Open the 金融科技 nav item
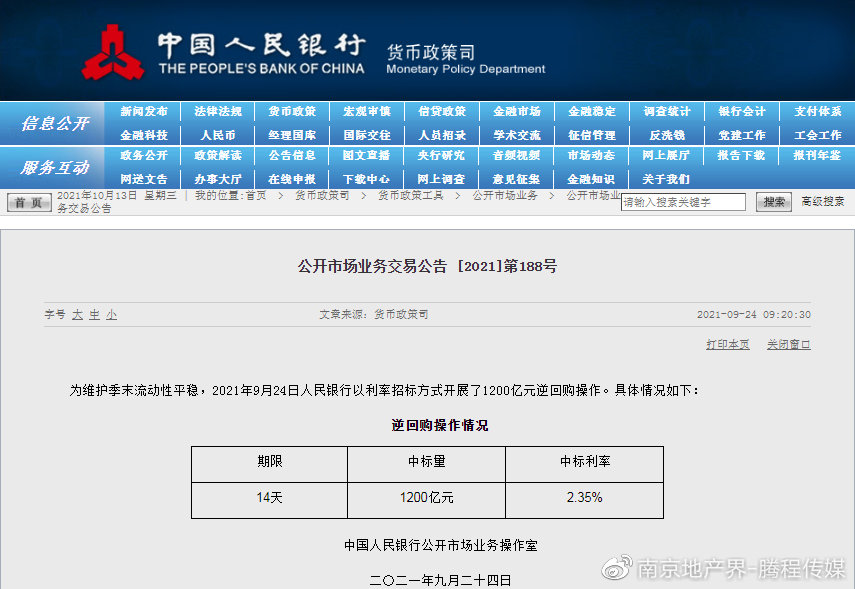 point(144,135)
